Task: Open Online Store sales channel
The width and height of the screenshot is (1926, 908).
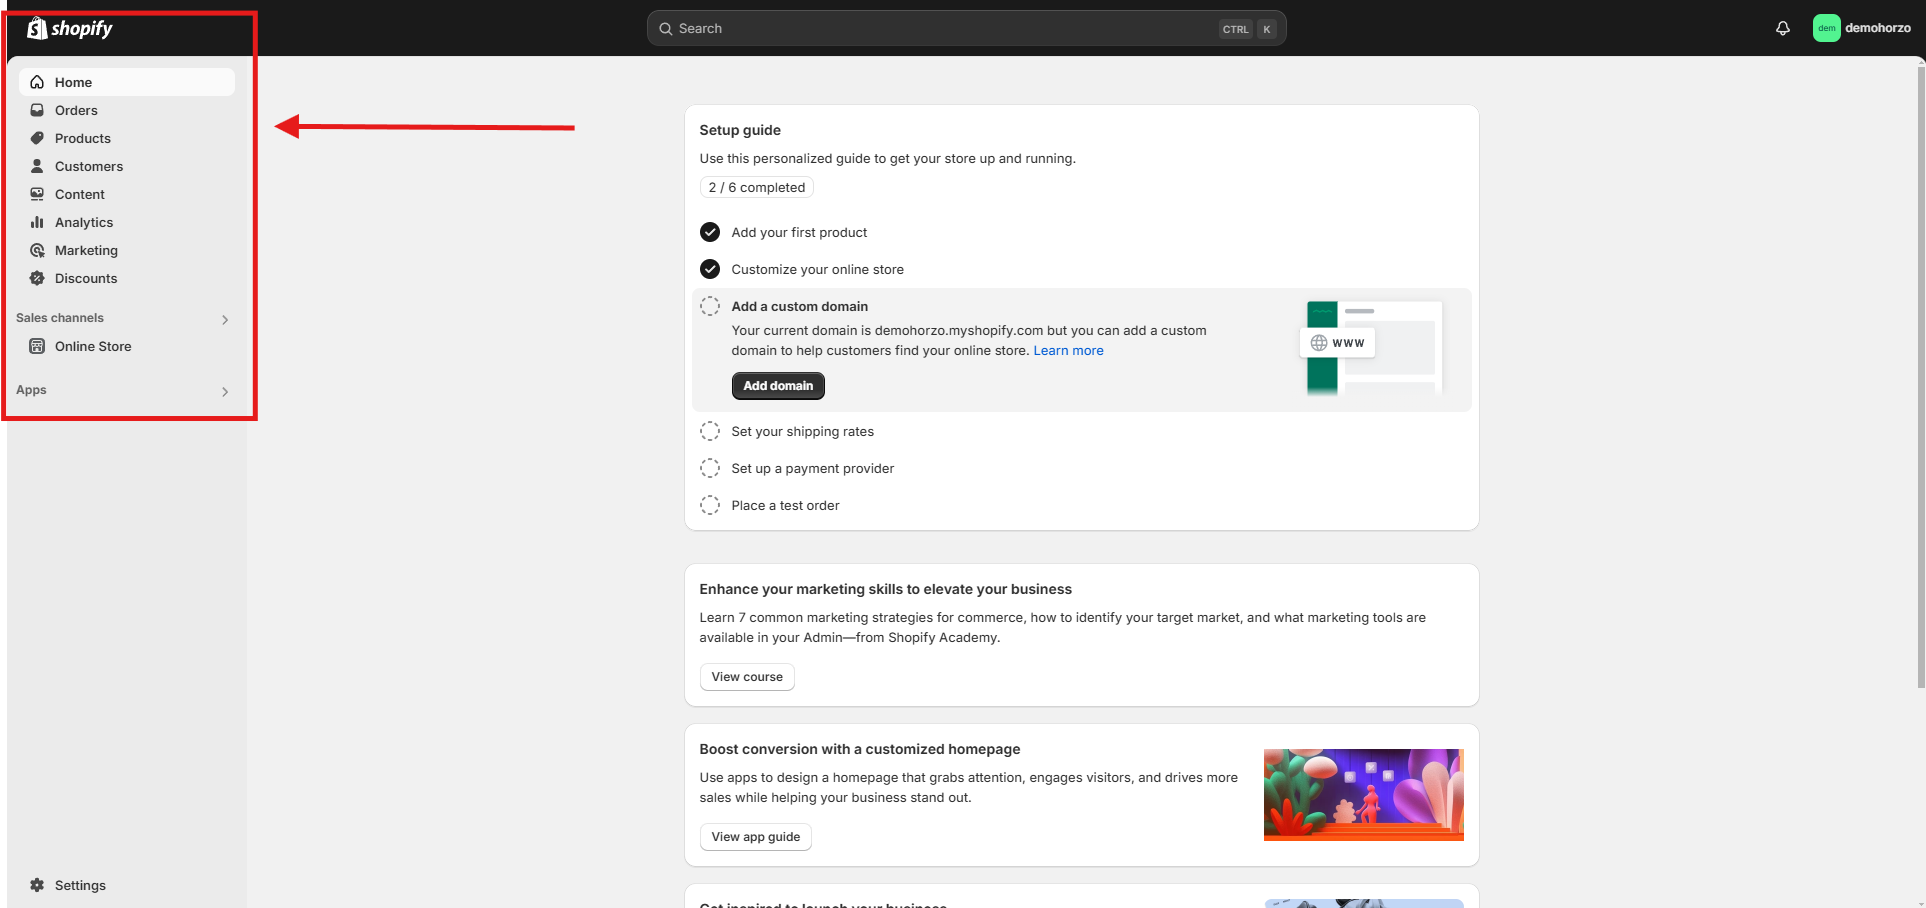Action: 93,346
